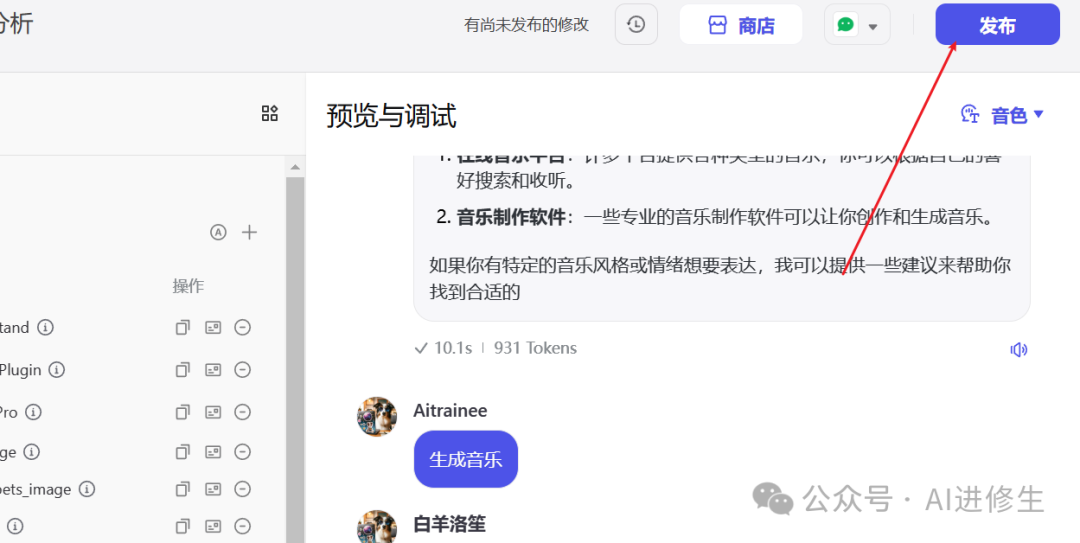Click the green WeChat channel icon
The height and width of the screenshot is (543, 1080).
pos(846,25)
